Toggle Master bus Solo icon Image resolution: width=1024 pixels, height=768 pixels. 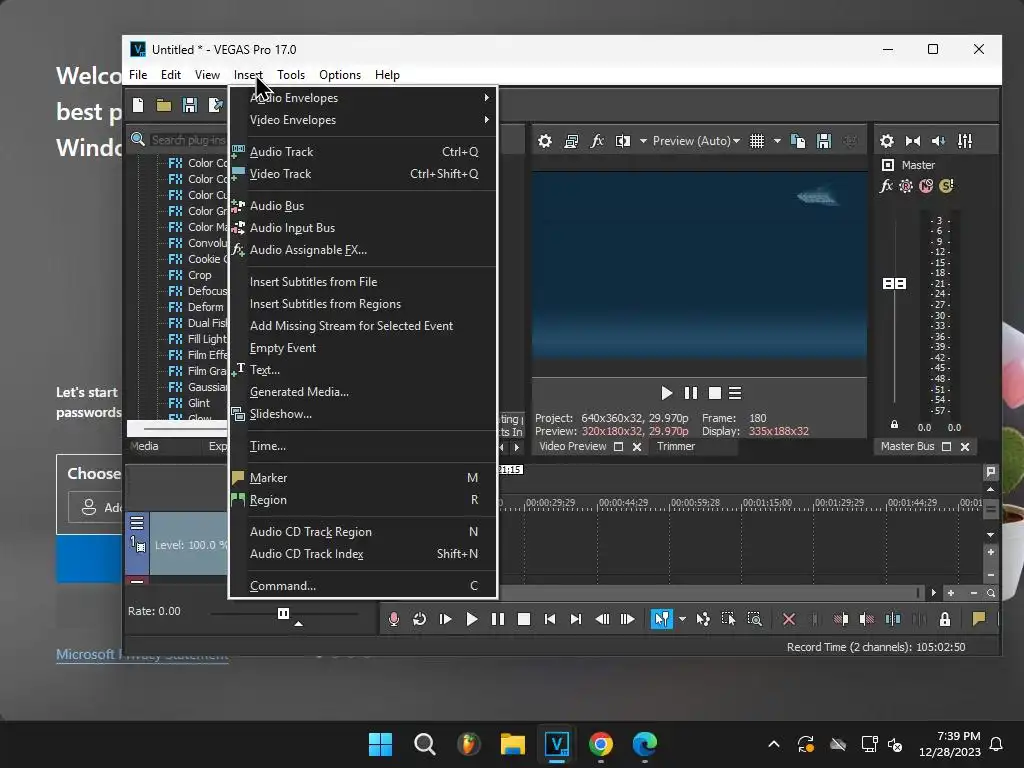[946, 186]
